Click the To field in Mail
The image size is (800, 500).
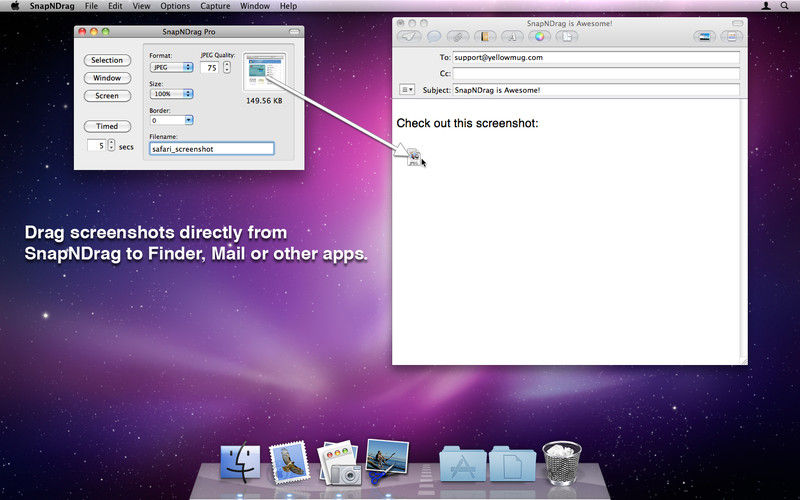(x=596, y=57)
